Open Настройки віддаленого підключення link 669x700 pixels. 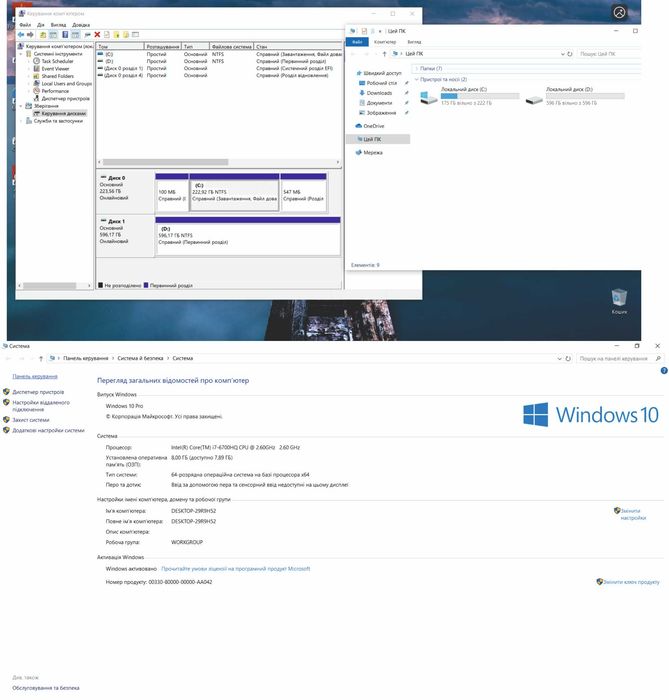pyautogui.click(x=41, y=406)
